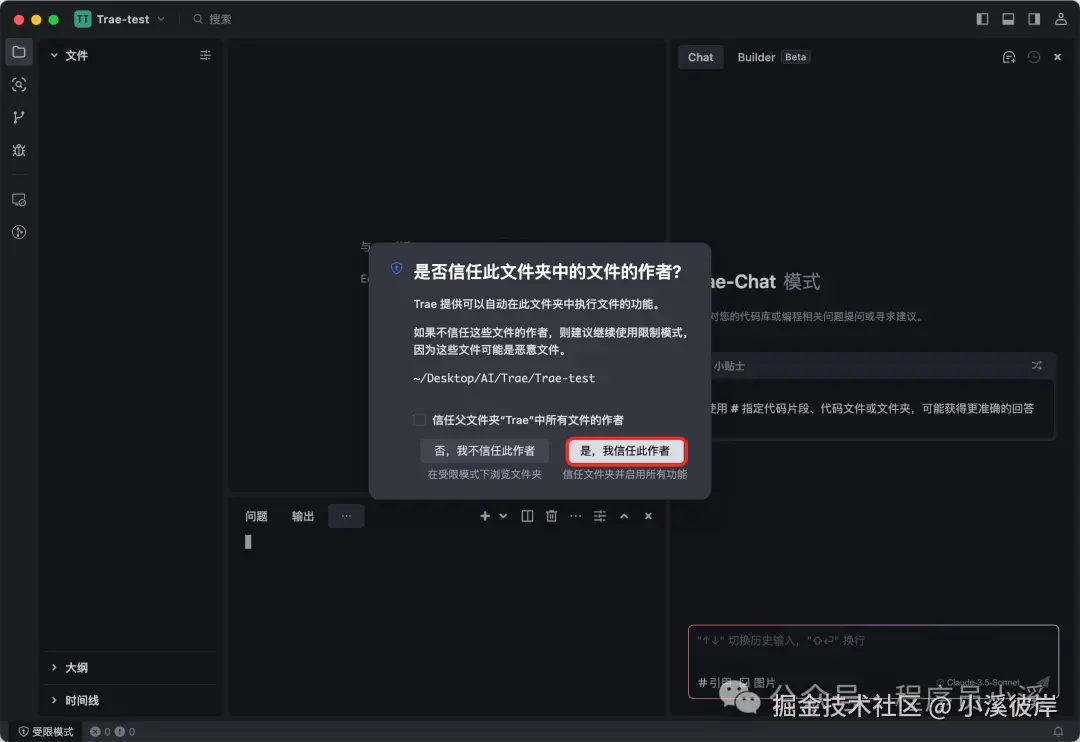
Task: Check 信任父文件夹 Trae 中所有文件的作者
Action: coord(419,420)
